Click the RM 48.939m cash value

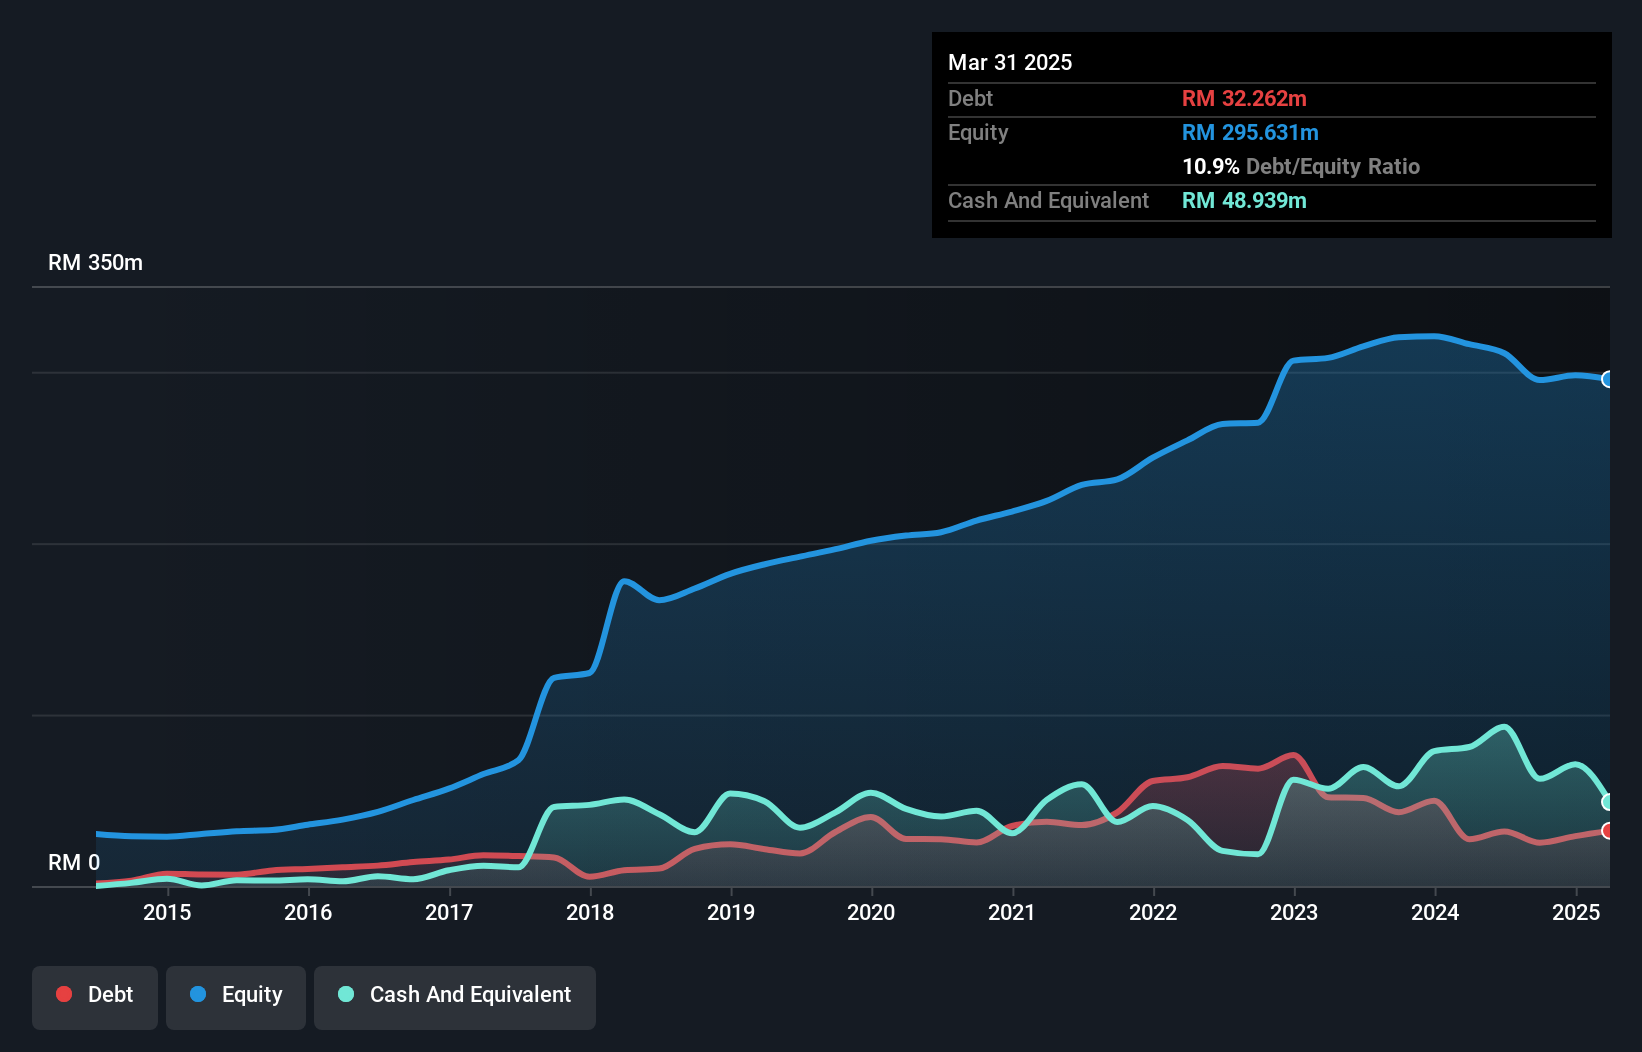(1244, 201)
